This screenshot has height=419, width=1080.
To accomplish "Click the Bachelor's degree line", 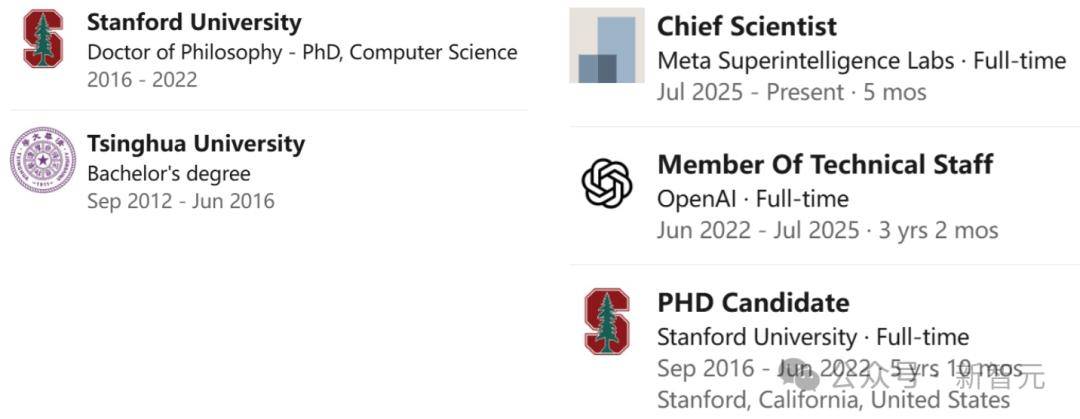I will click(168, 173).
